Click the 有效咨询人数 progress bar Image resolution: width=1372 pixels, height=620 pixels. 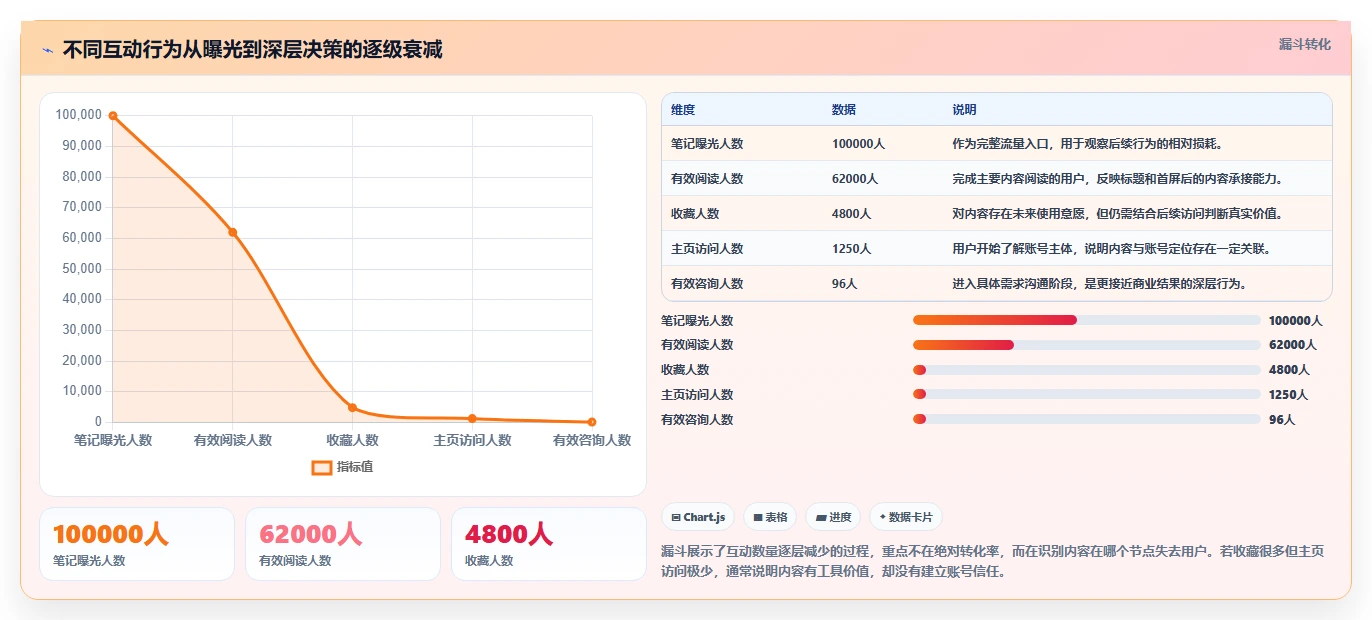click(1086, 419)
